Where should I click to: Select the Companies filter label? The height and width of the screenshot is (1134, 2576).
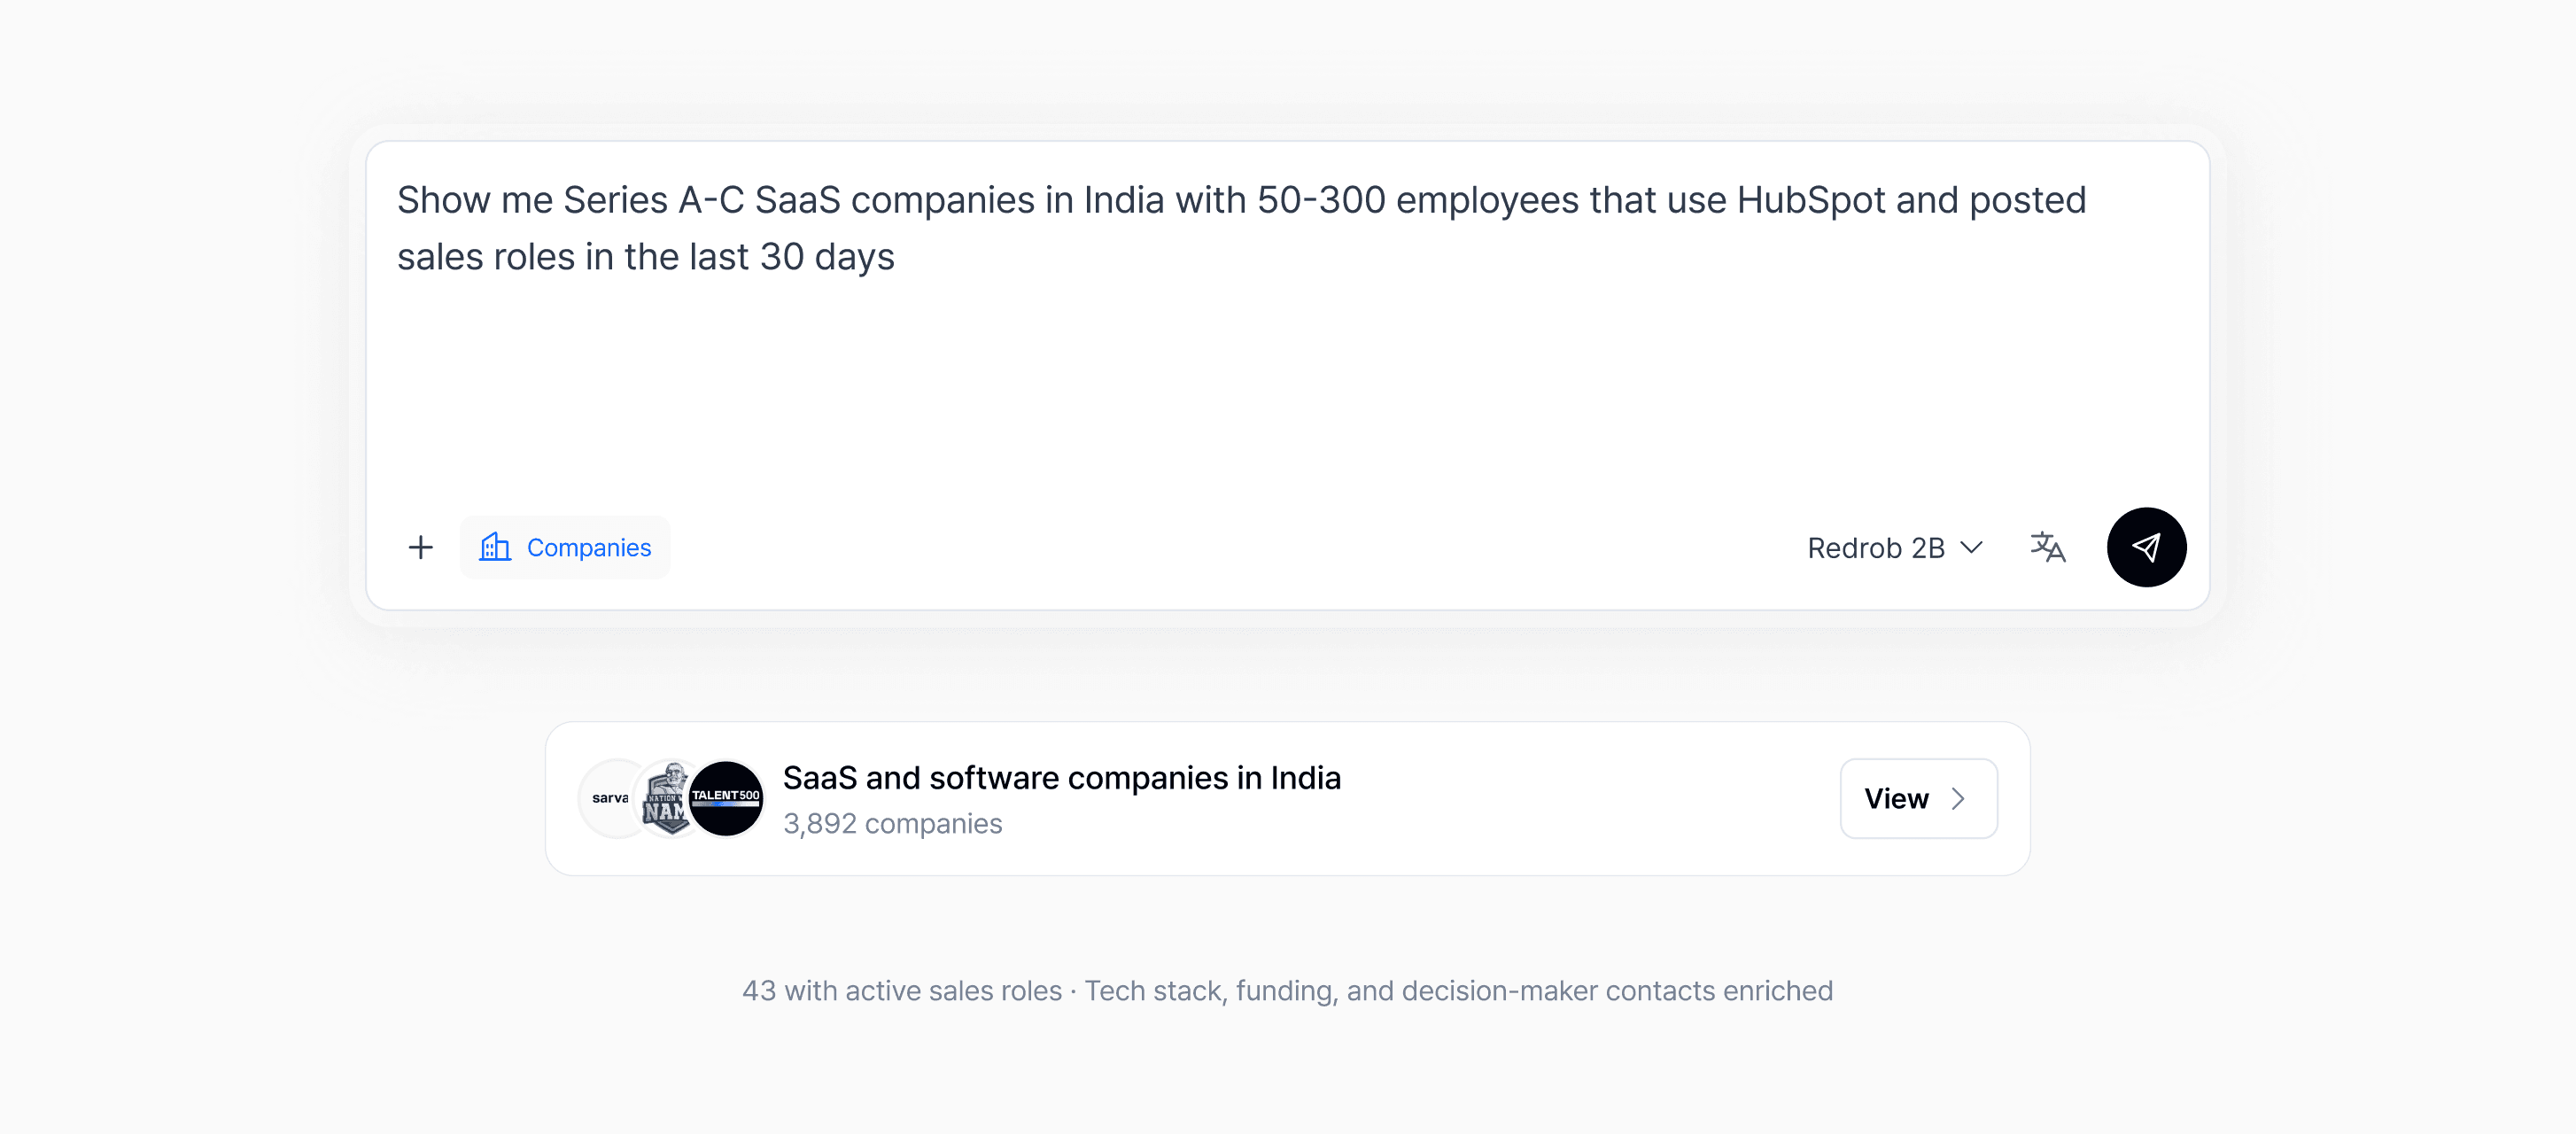click(x=588, y=548)
